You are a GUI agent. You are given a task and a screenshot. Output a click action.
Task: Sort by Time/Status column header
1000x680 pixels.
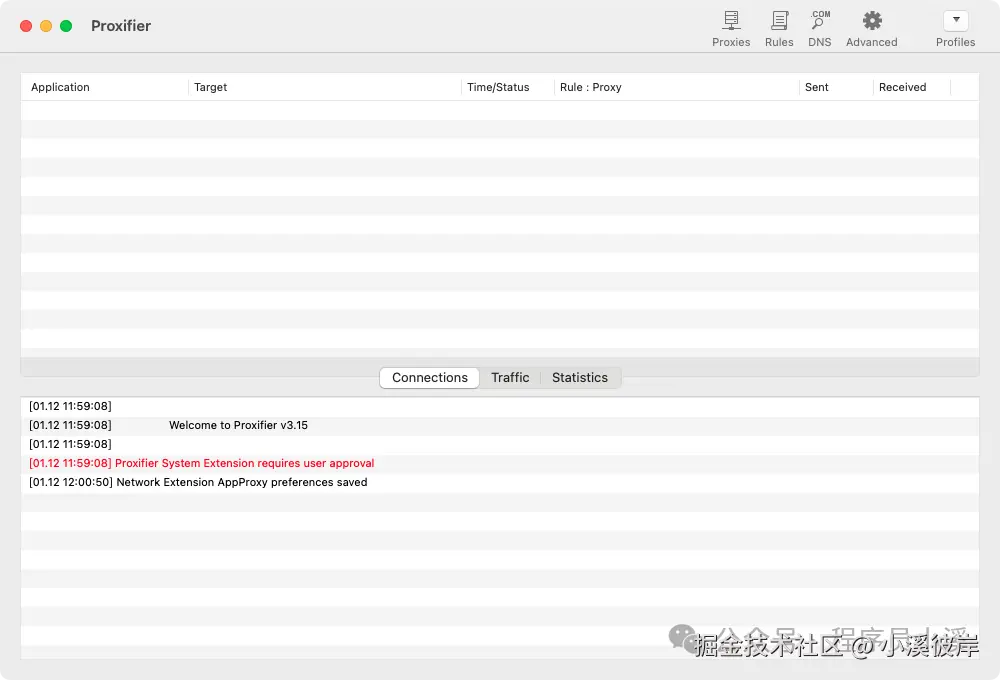(508, 87)
